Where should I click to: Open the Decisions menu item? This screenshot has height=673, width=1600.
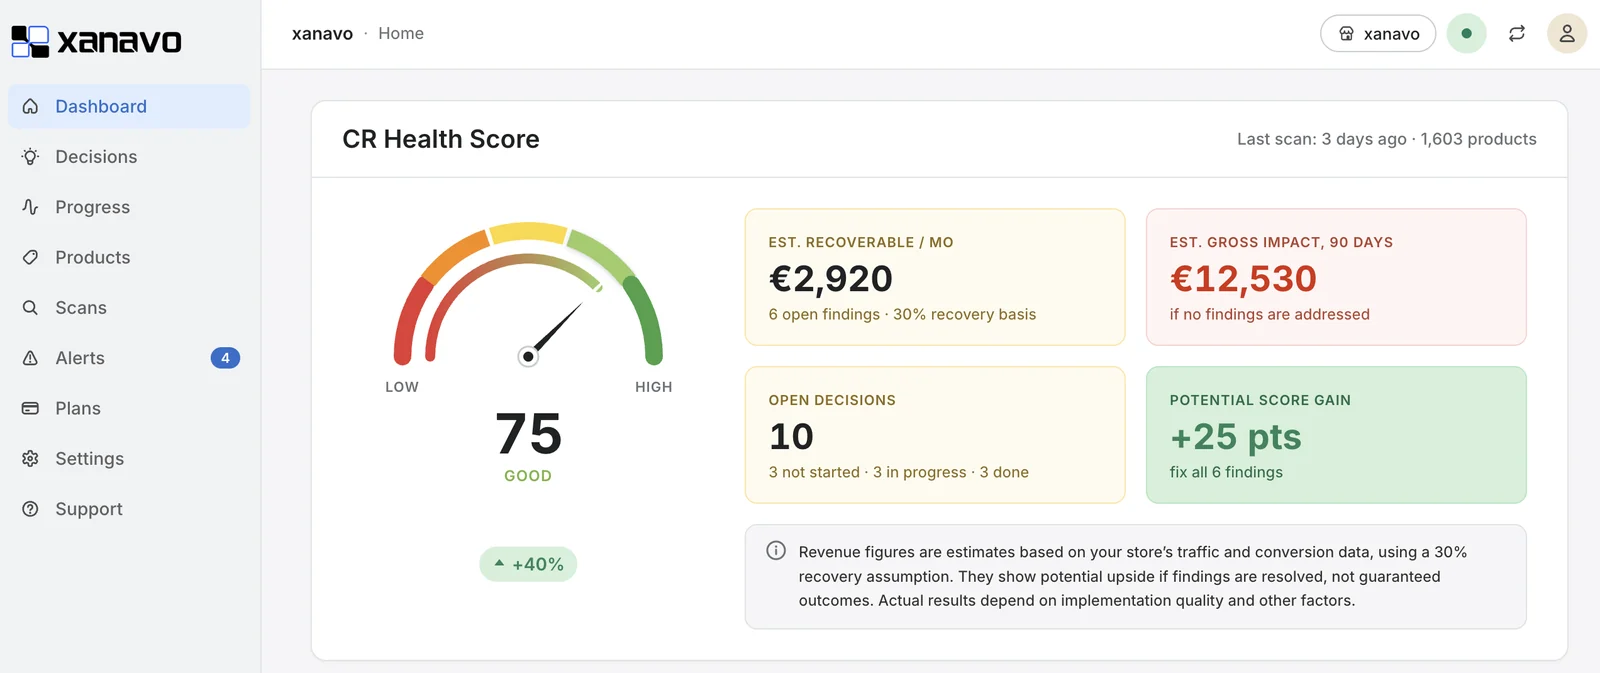pos(129,157)
